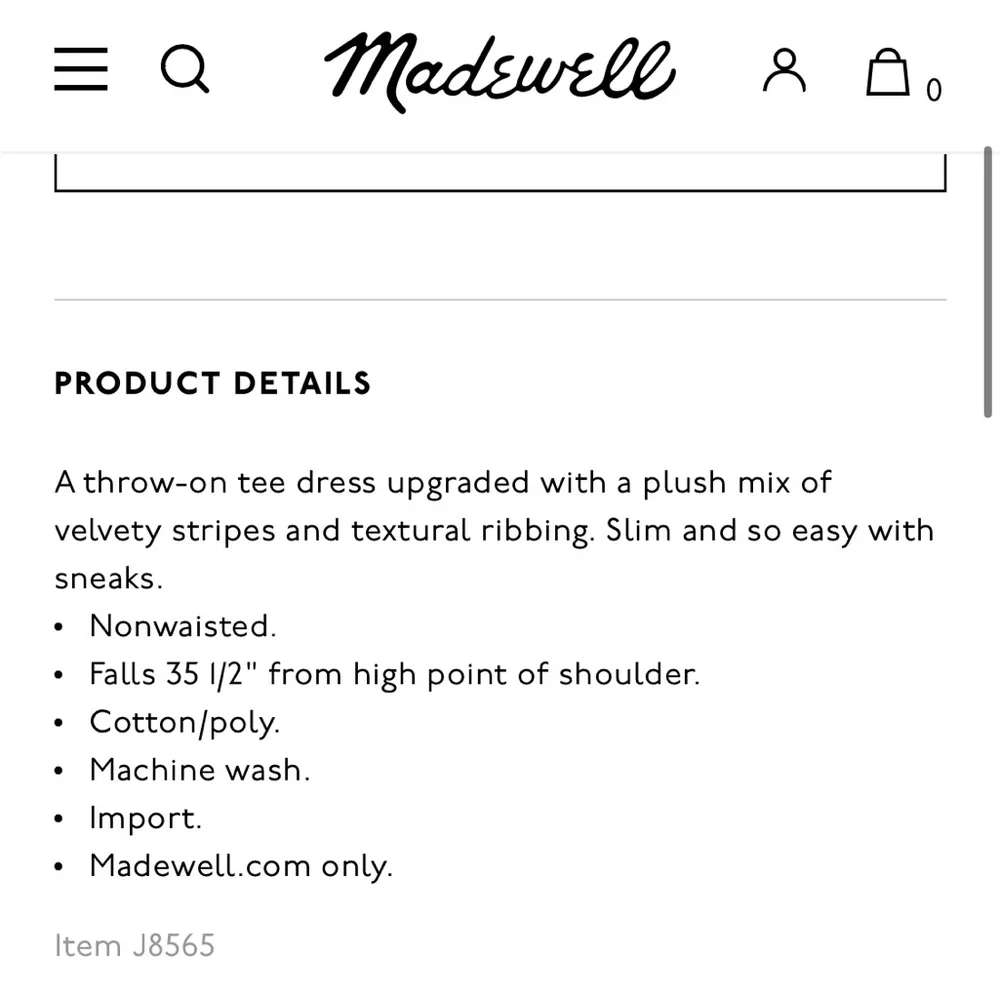Open the bag menu from the header
Image resolution: width=1000 pixels, height=1000 pixels.
click(886, 70)
